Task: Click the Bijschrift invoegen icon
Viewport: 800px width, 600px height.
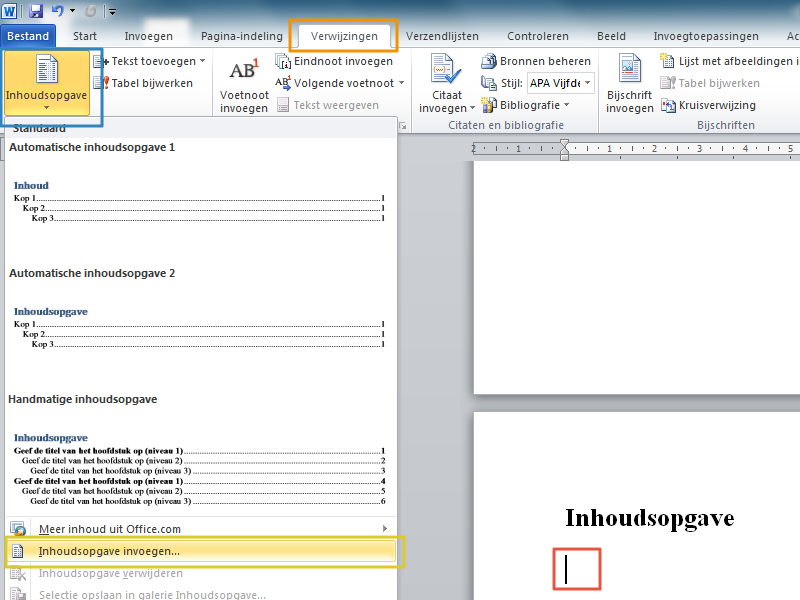Action: coord(630,72)
